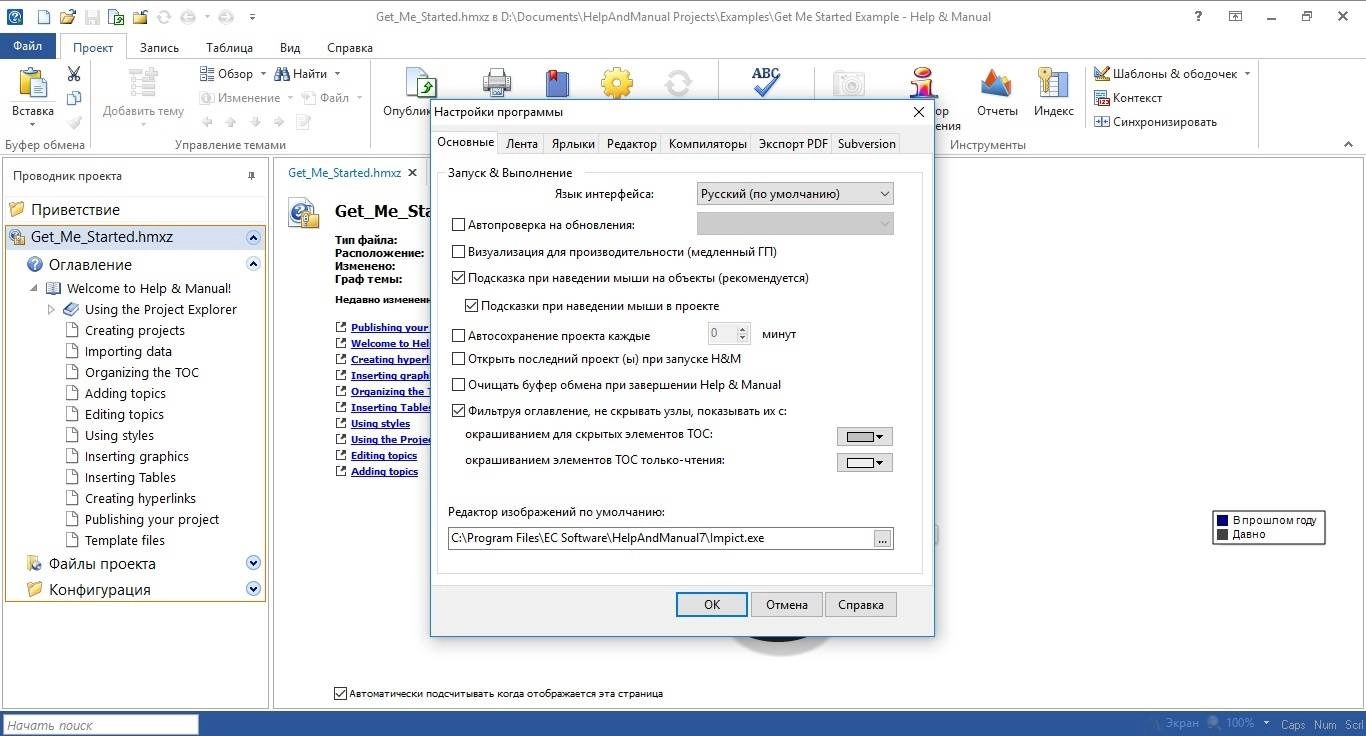Open the interface language (Русский) dropdown
Viewport: 1366px width, 736px height.
[x=795, y=194]
